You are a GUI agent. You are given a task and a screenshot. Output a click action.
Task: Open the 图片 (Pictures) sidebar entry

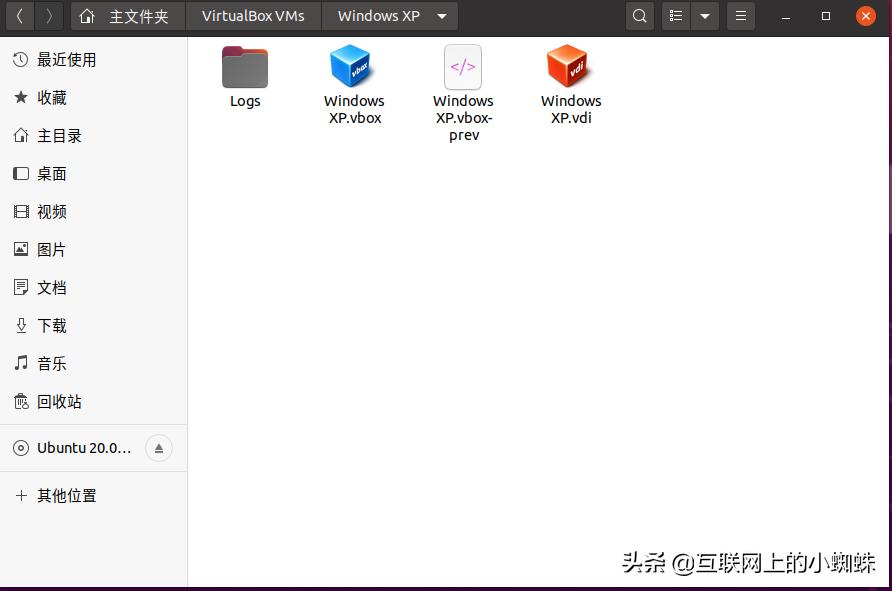(x=50, y=249)
